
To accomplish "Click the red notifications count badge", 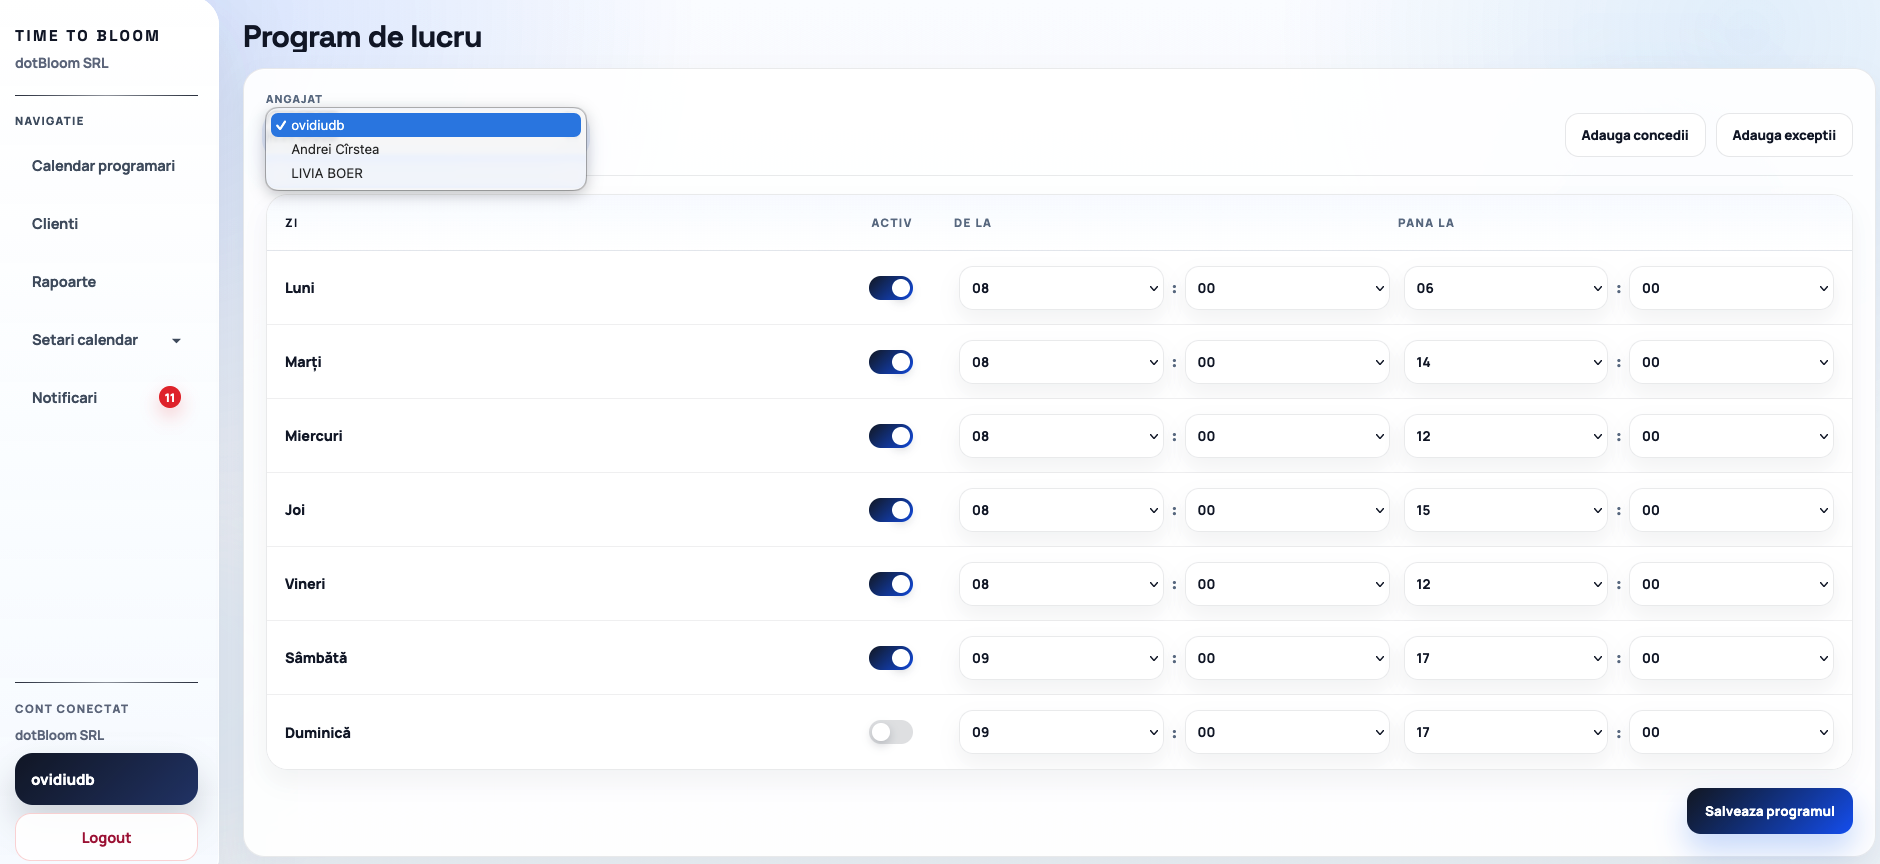I will (x=170, y=398).
